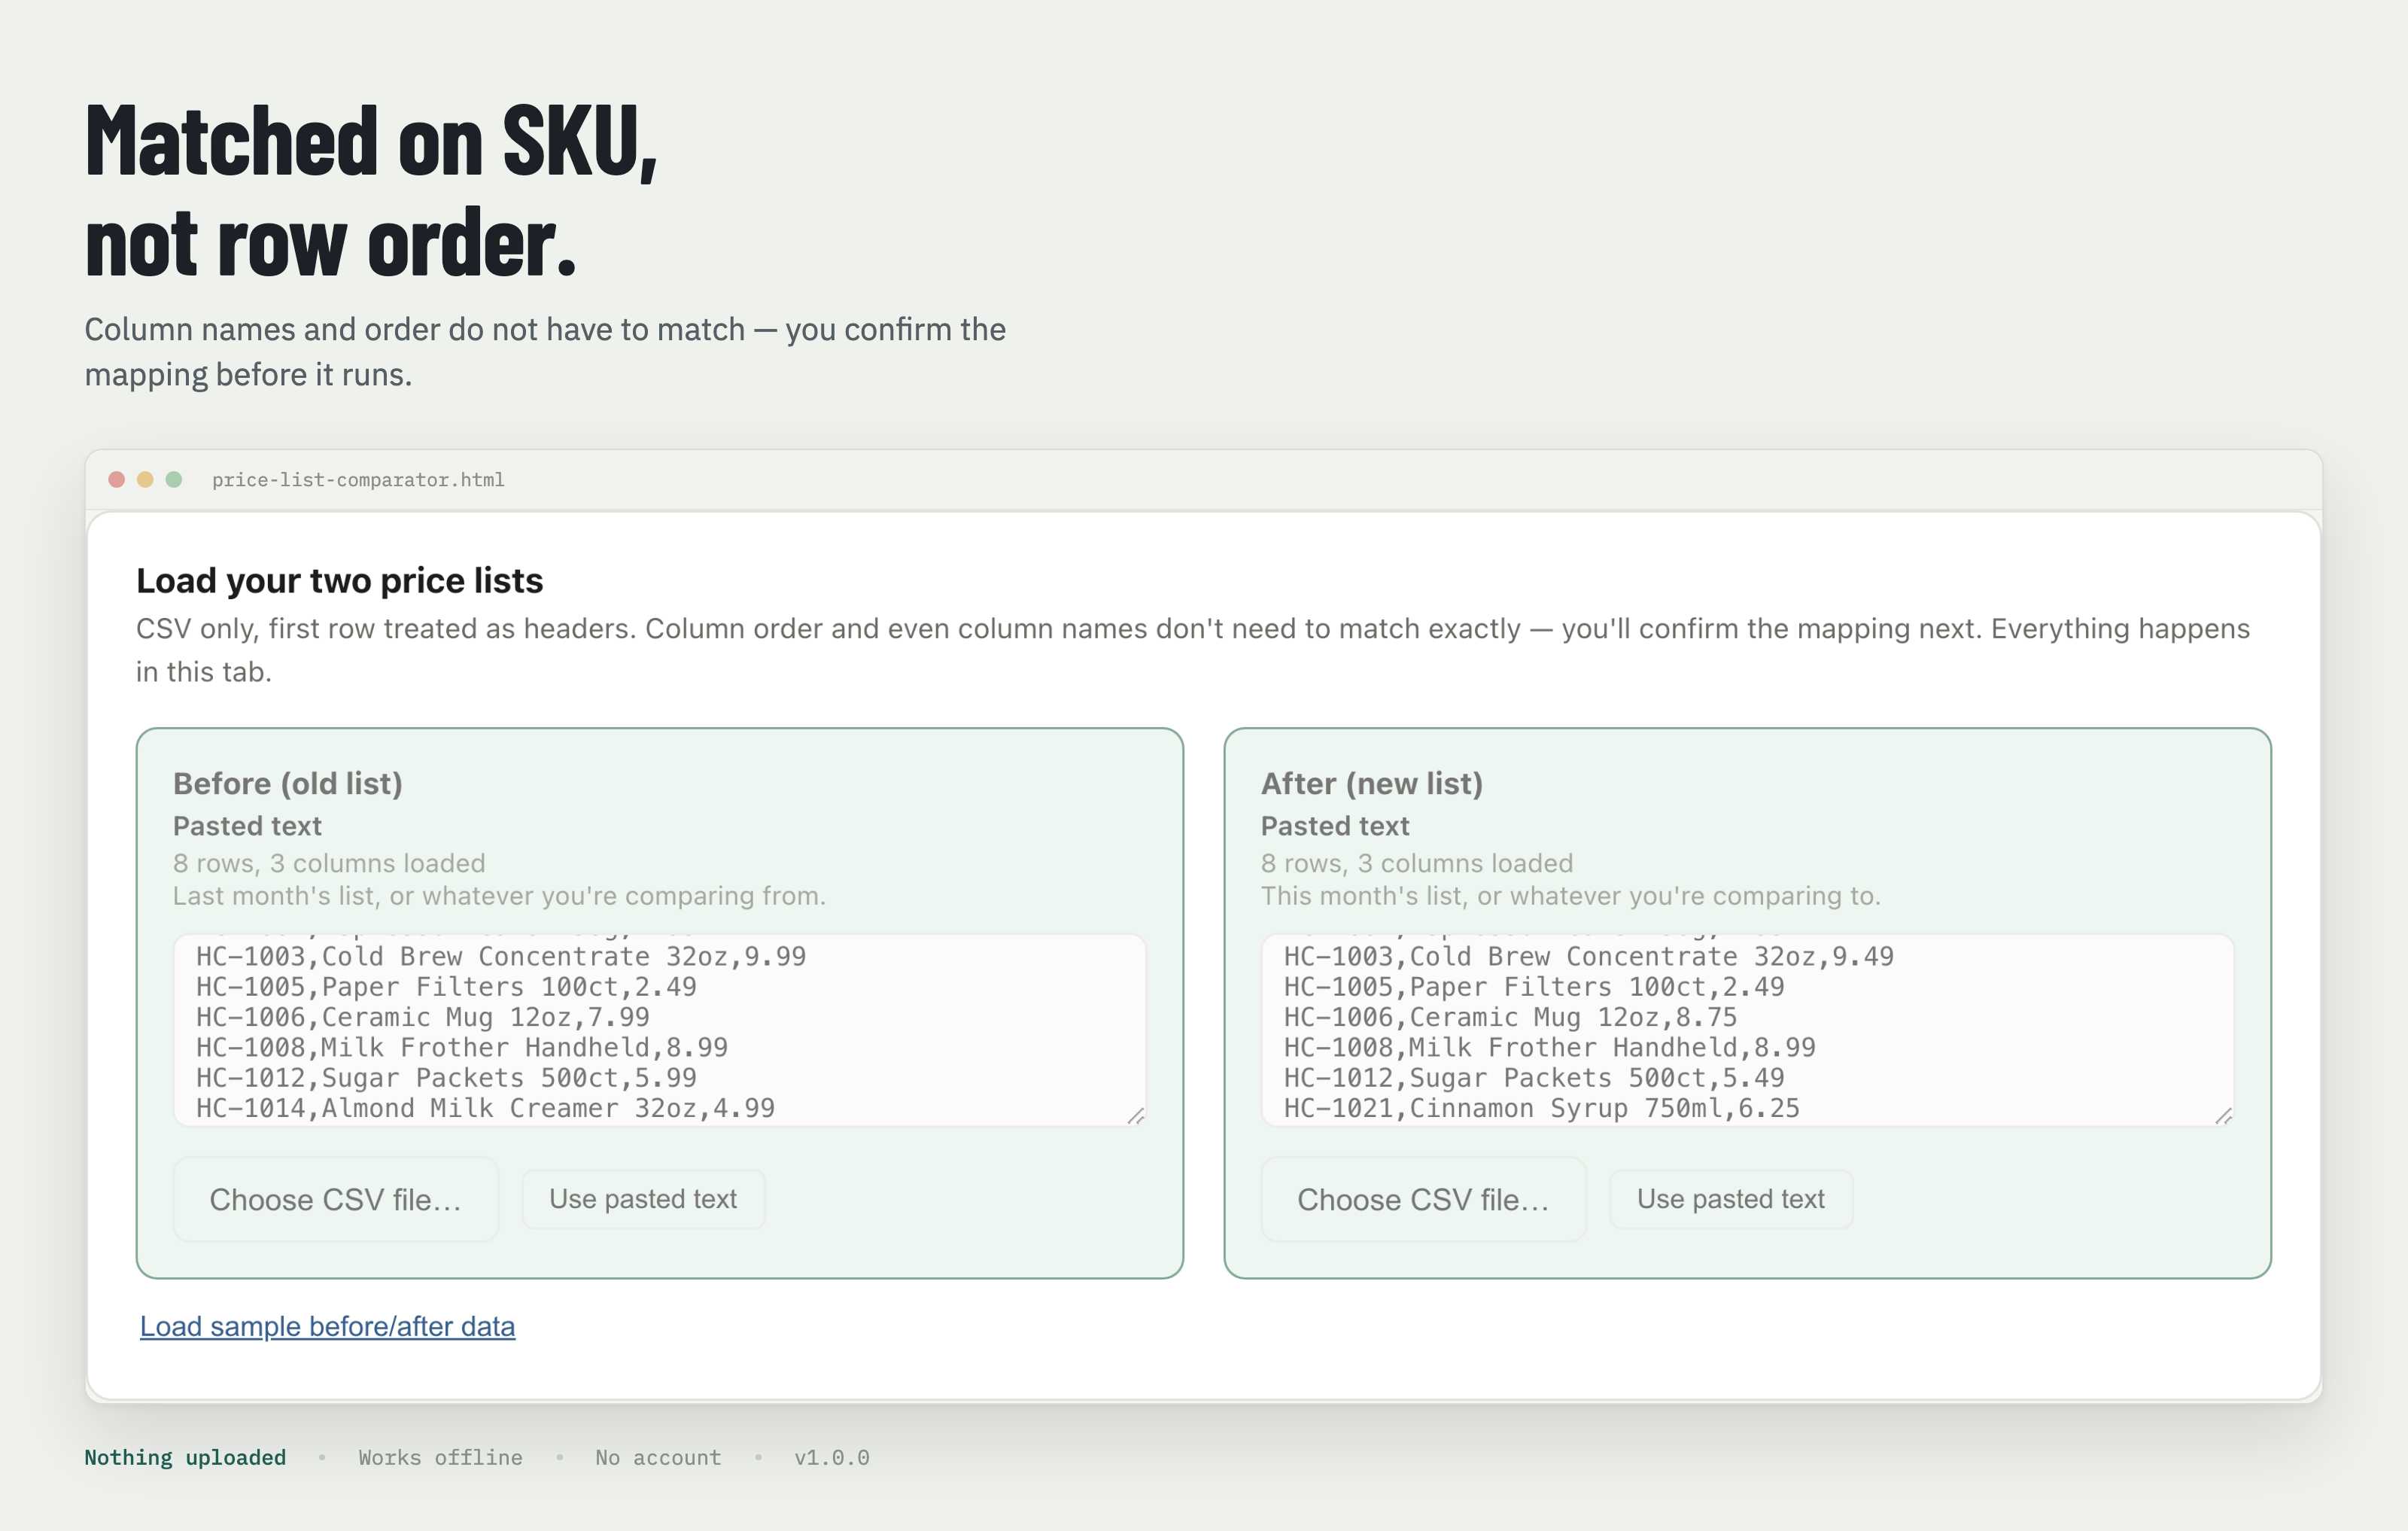Click the Pasted text label in After panel

(1335, 826)
